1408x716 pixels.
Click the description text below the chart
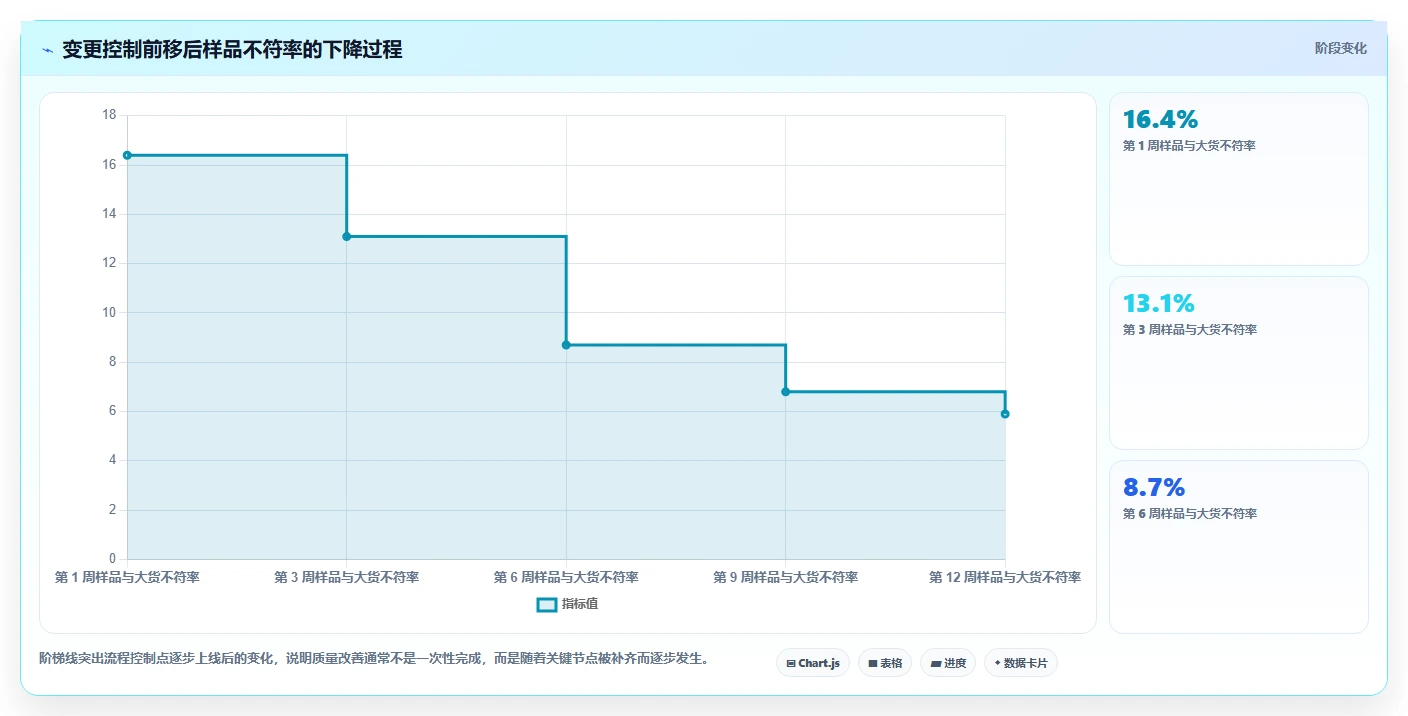374,659
